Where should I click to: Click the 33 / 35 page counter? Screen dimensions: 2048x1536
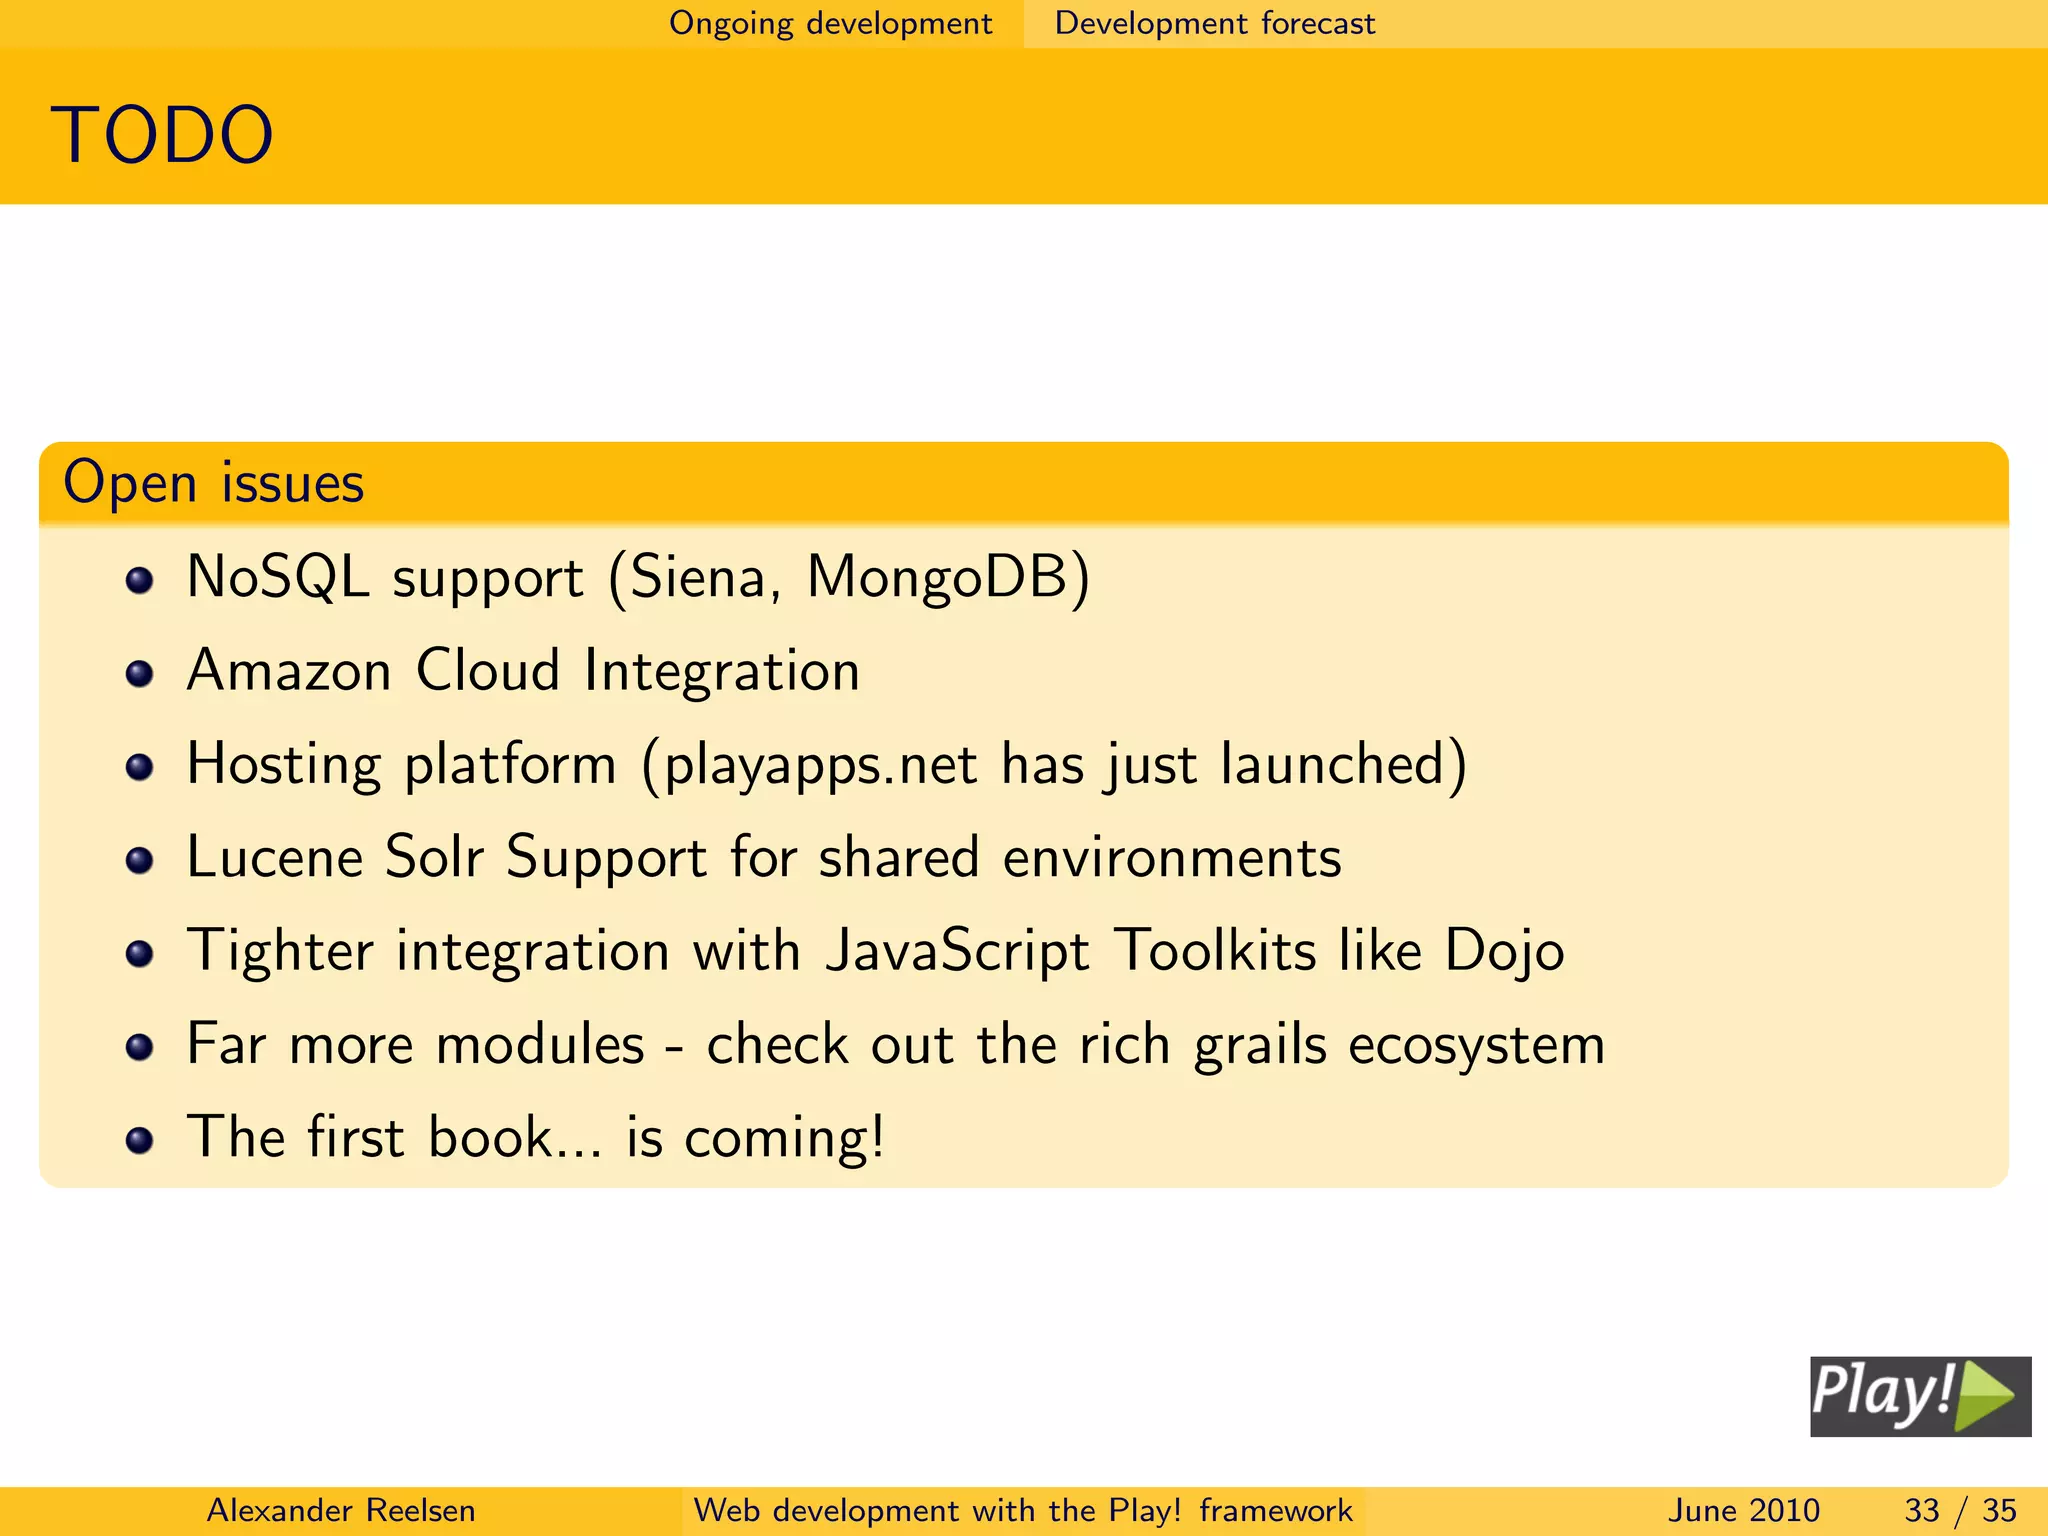tap(1960, 1510)
